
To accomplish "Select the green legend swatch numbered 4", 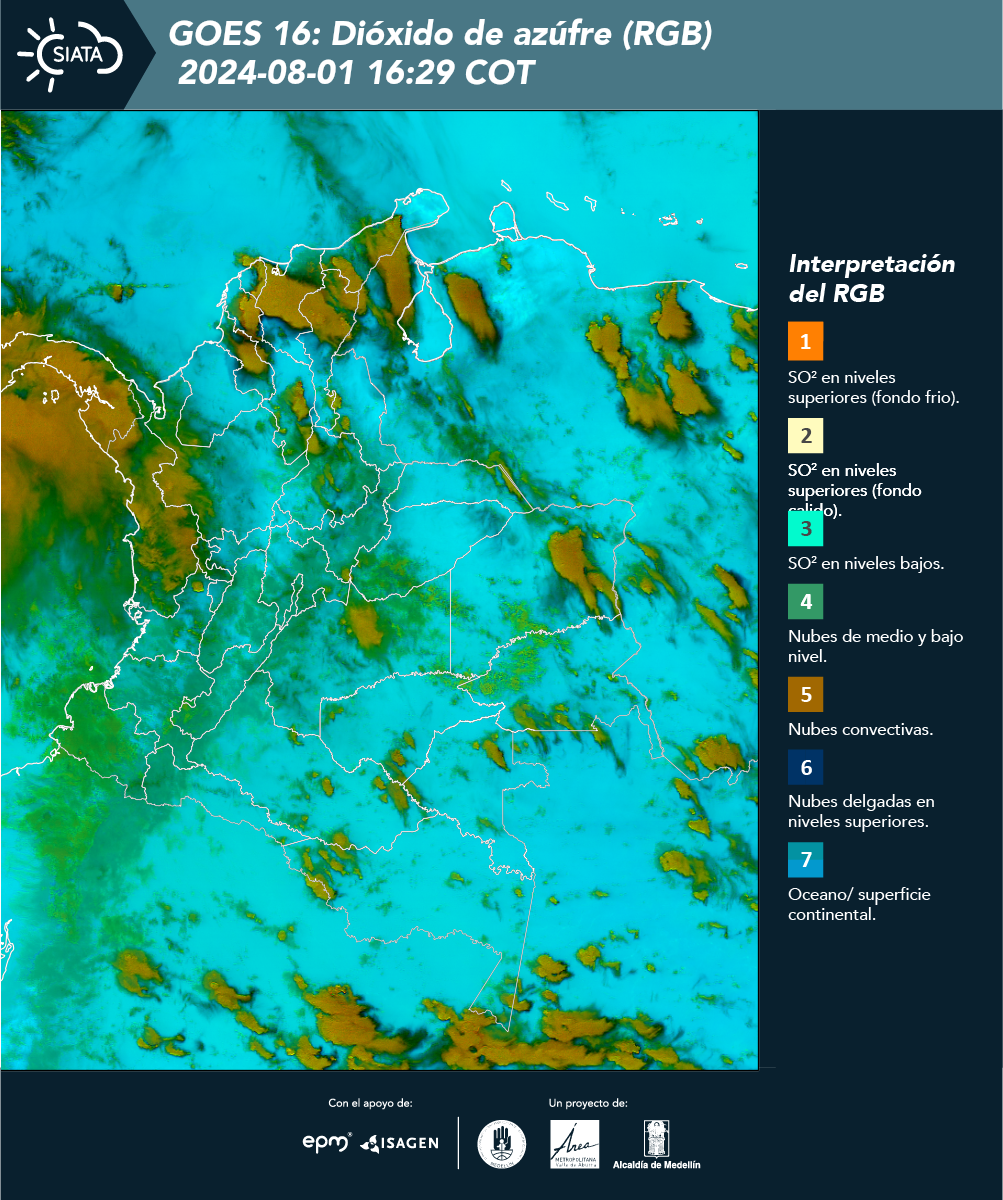I will [805, 603].
